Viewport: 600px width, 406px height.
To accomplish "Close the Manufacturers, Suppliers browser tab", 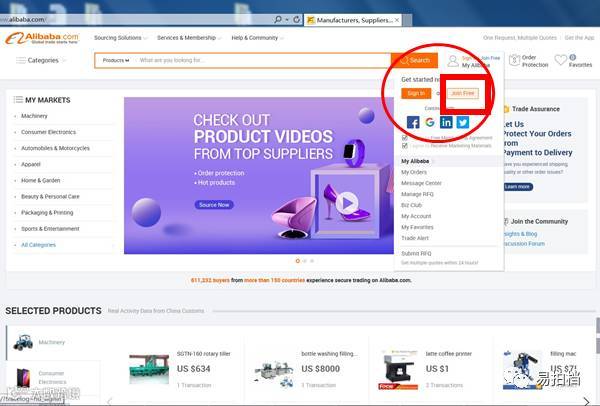I will (x=397, y=20).
